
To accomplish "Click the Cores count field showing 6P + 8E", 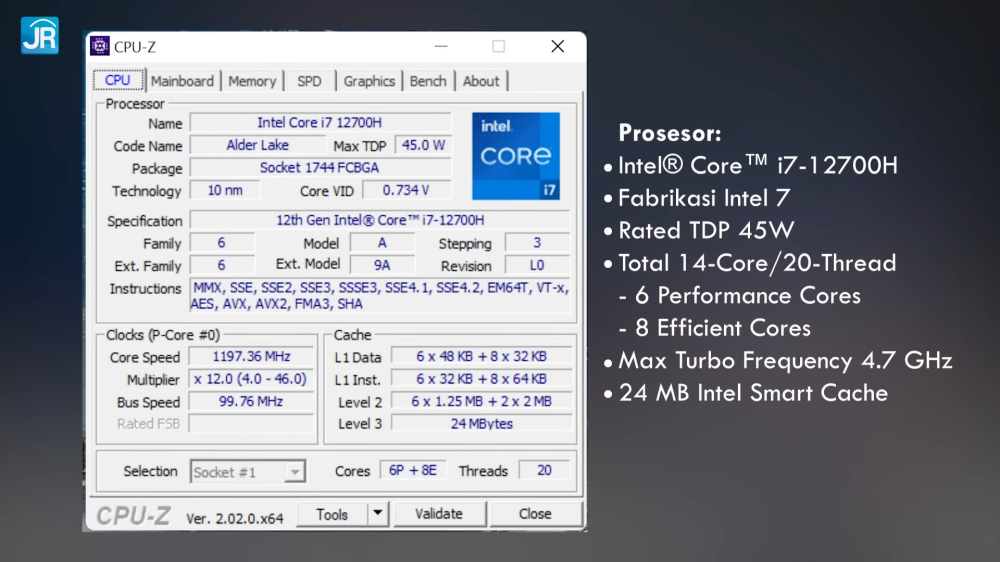I will point(412,470).
